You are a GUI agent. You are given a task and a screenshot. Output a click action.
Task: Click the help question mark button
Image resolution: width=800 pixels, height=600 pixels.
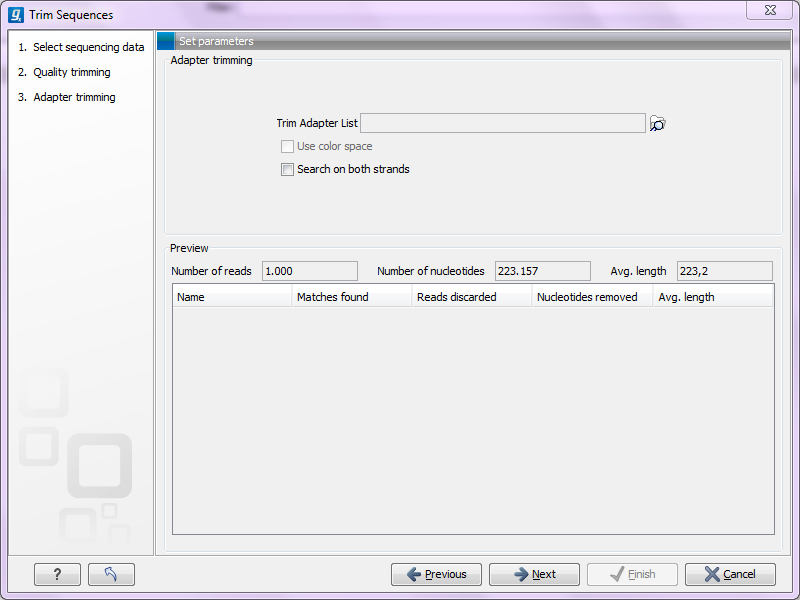pyautogui.click(x=57, y=574)
